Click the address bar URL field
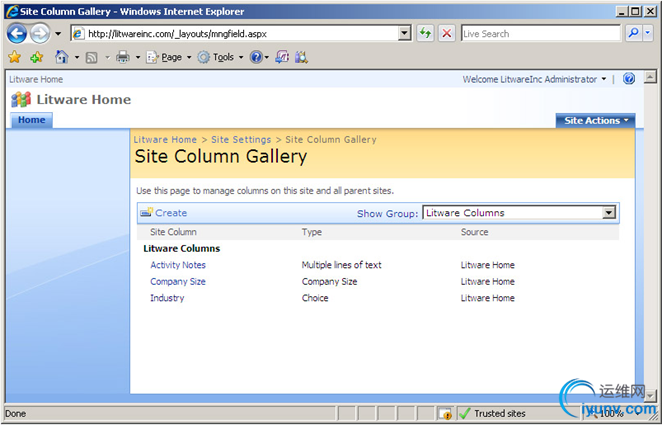 click(x=236, y=34)
